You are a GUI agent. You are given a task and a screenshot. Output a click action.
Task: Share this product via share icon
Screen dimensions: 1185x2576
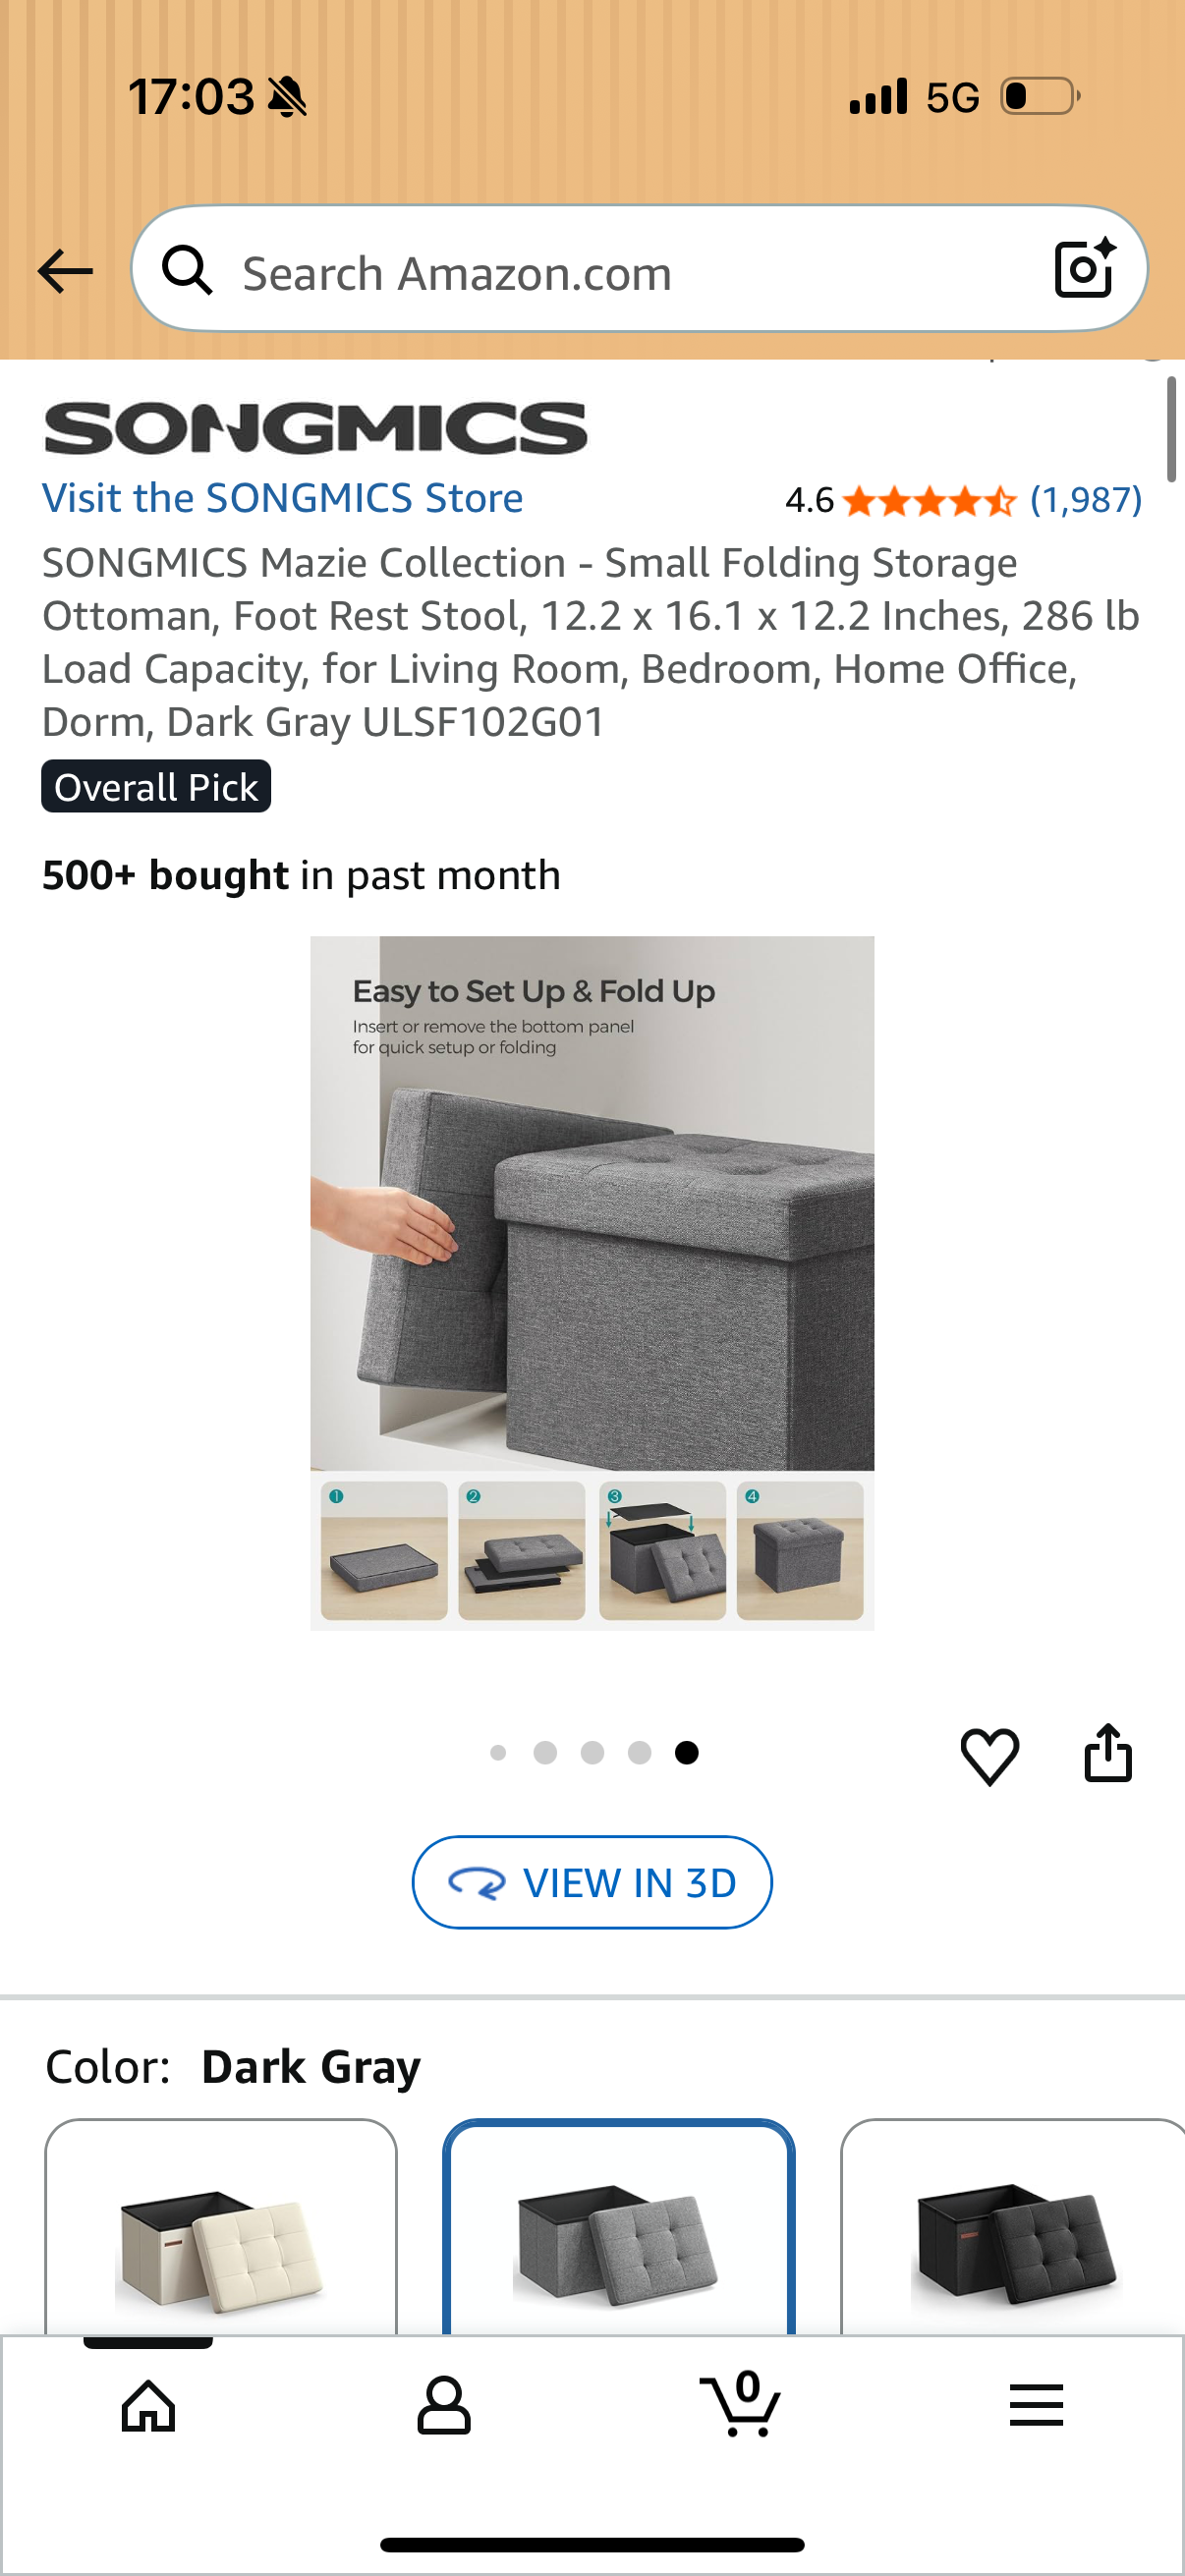1108,1752
